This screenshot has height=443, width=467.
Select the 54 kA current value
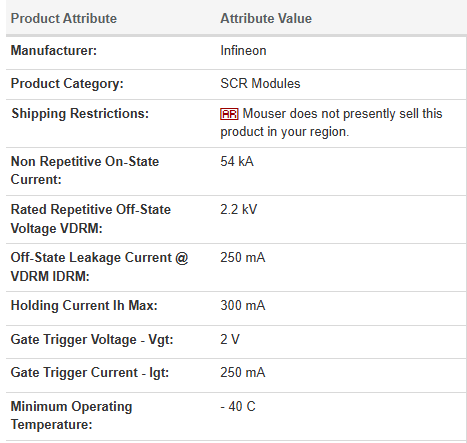coord(237,161)
